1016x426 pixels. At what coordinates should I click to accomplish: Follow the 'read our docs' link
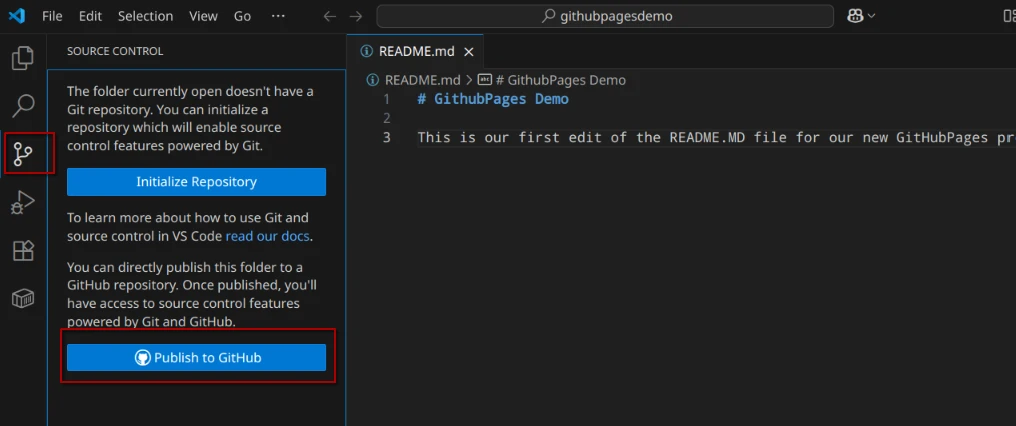(267, 236)
